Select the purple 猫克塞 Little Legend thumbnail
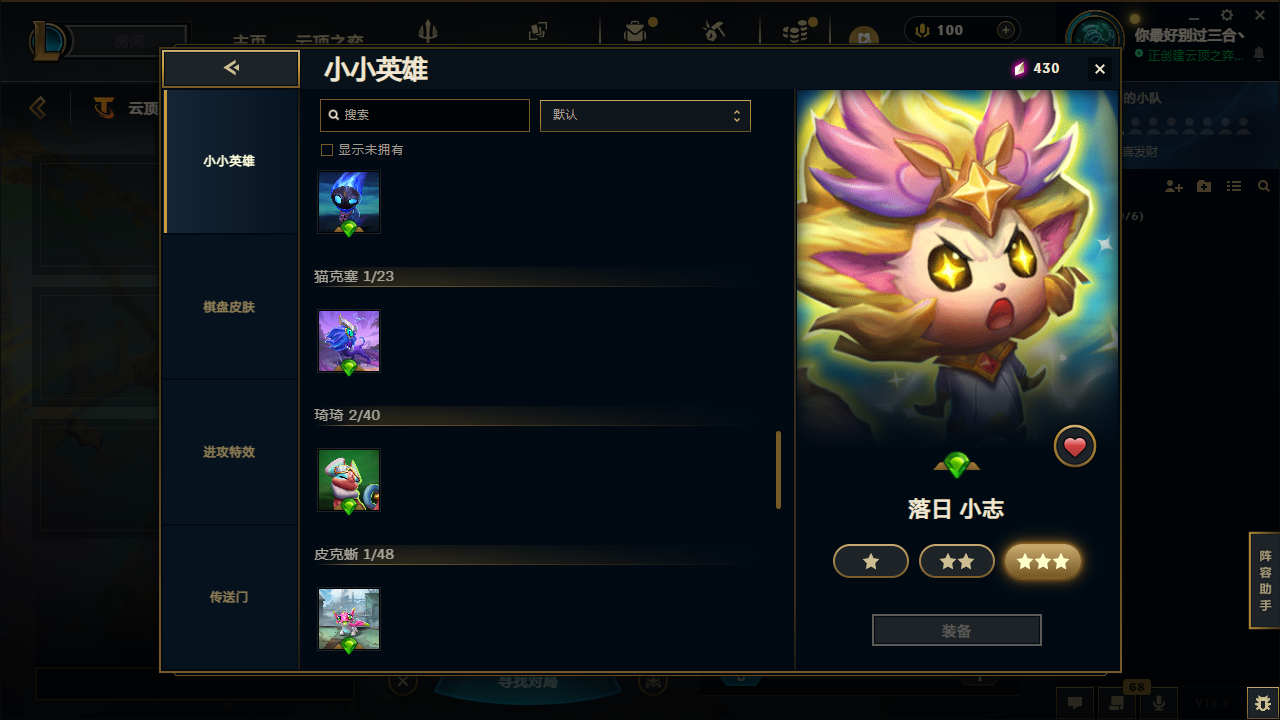The height and width of the screenshot is (720, 1280). coord(349,341)
